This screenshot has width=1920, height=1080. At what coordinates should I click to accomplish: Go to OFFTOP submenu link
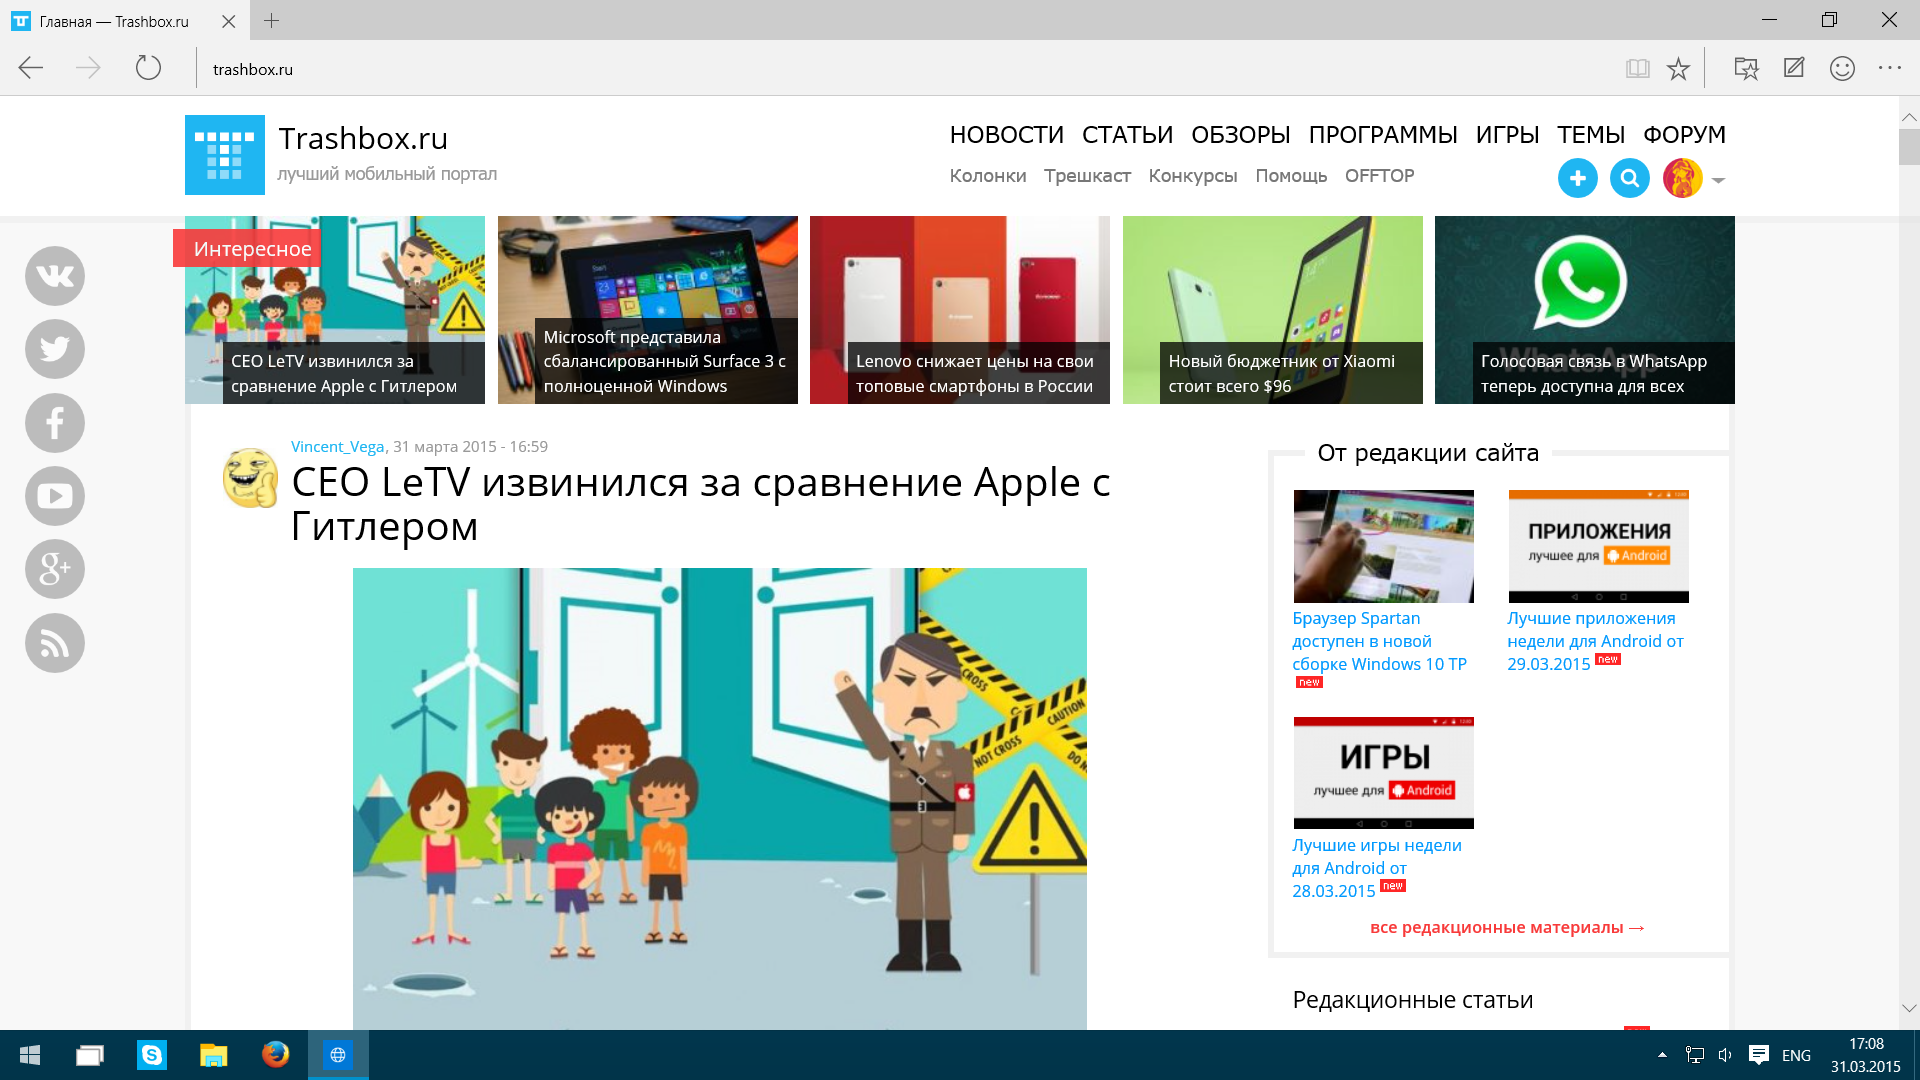point(1379,176)
